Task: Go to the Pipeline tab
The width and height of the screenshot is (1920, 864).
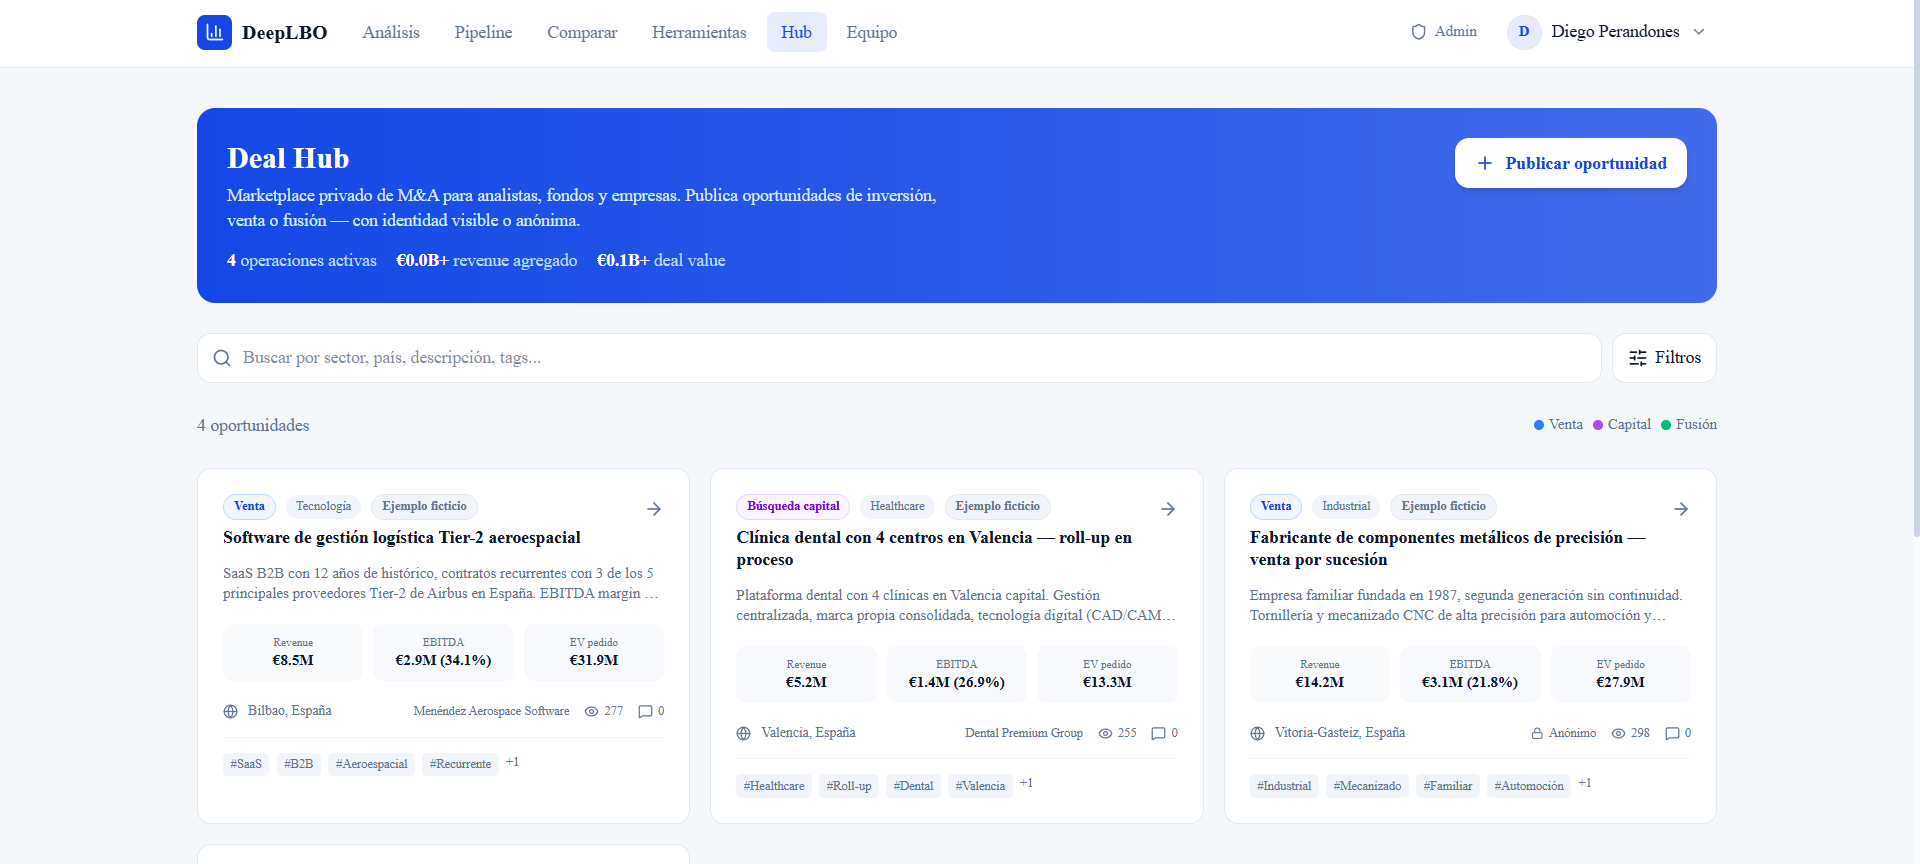Action: [483, 32]
